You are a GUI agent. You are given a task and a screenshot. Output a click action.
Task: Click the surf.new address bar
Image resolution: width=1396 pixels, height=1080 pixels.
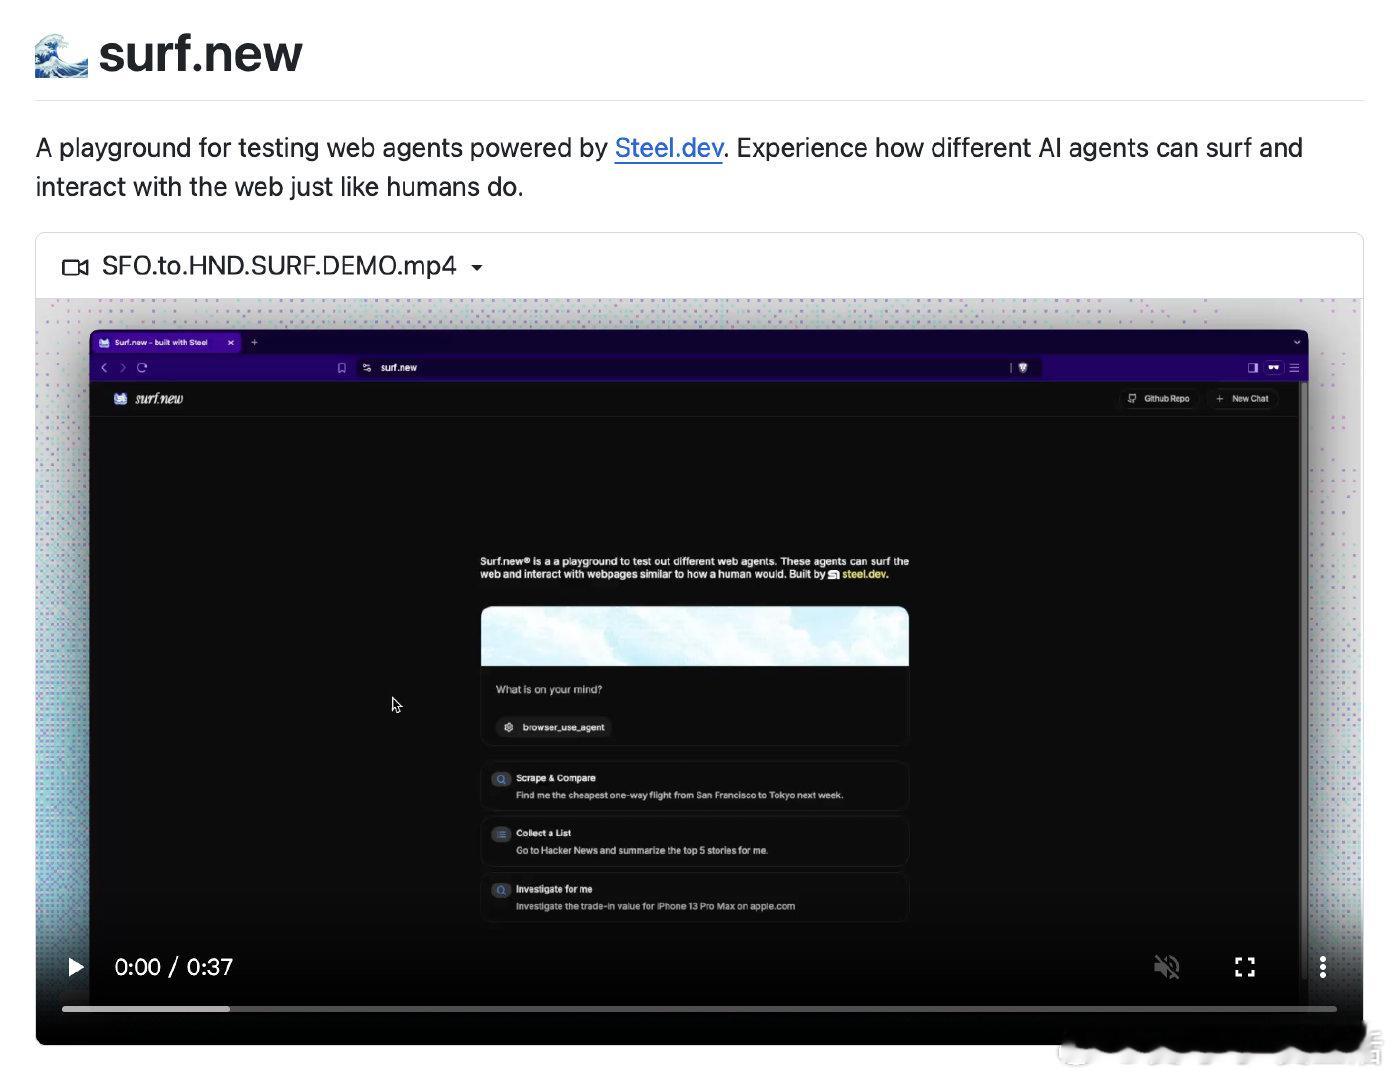[700, 367]
